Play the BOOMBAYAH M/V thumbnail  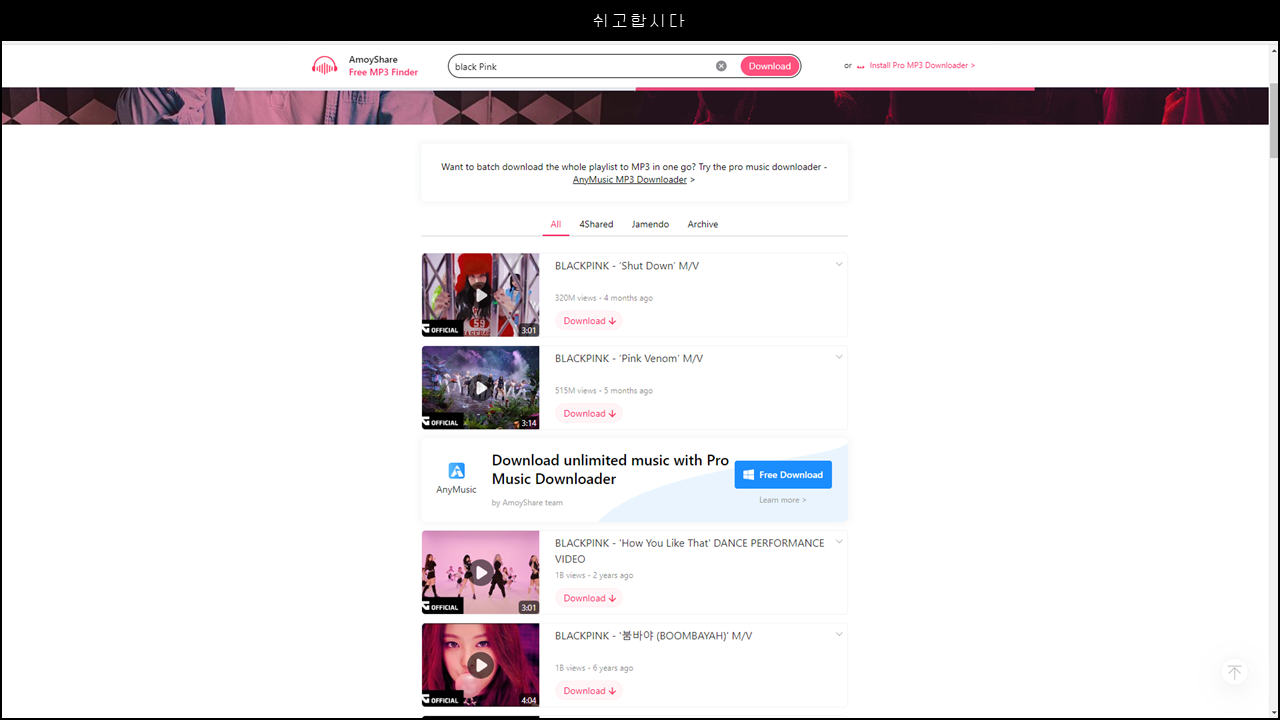point(480,665)
